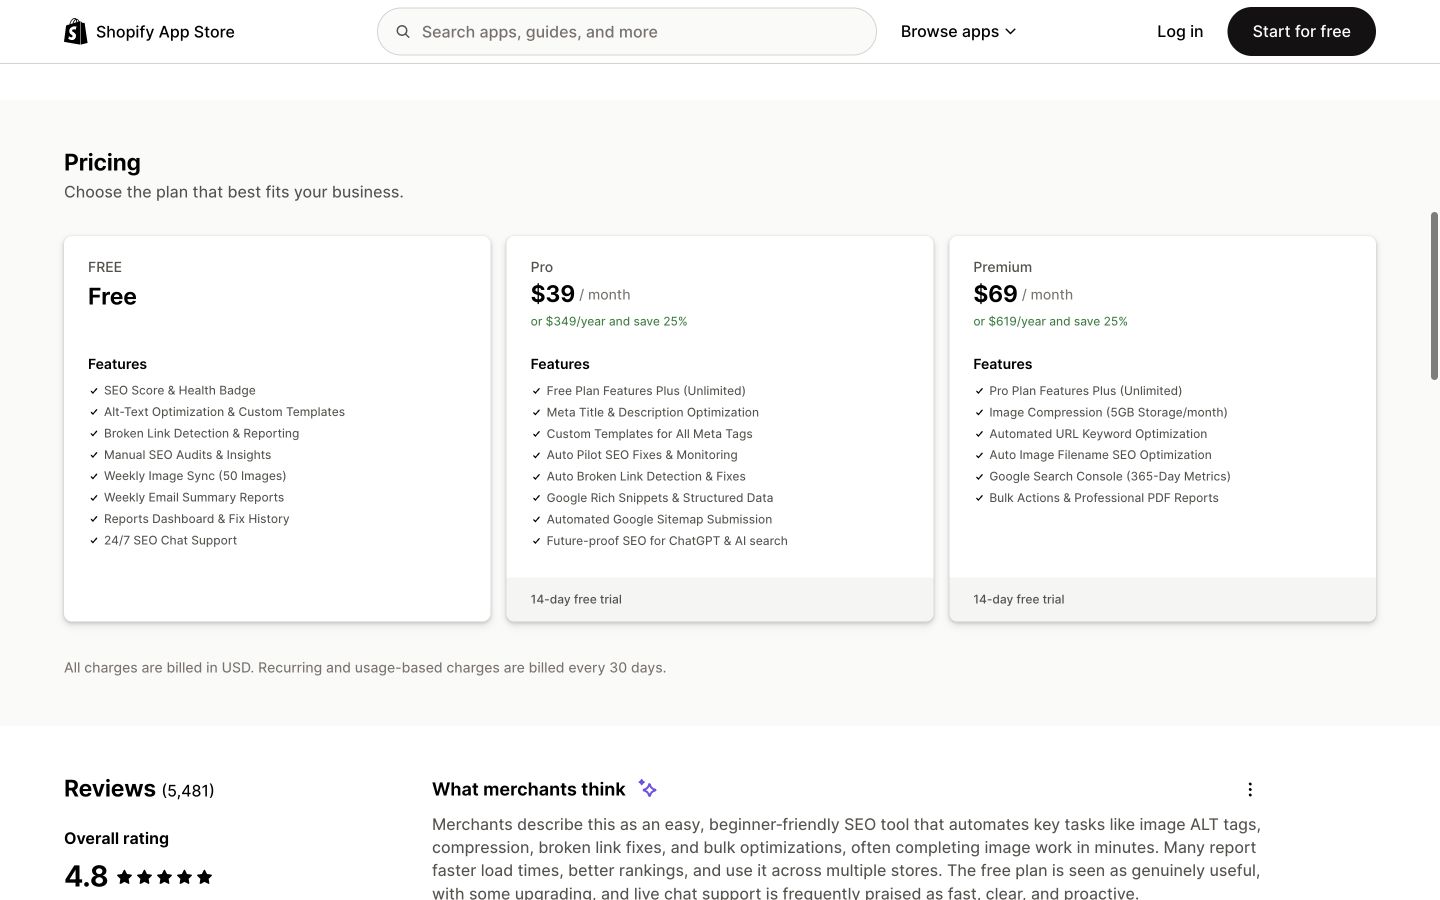
Task: Click the Log in link
Action: [x=1180, y=31]
